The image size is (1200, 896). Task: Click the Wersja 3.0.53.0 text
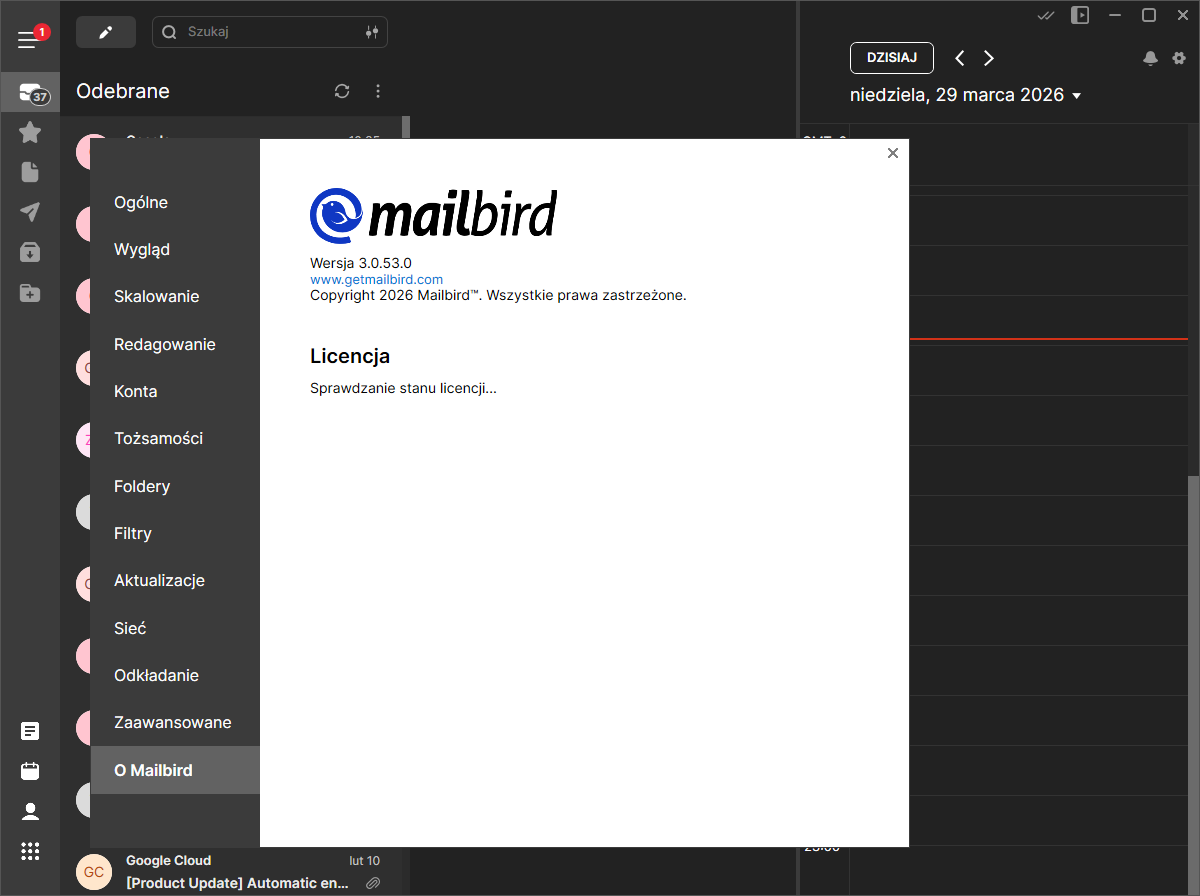click(x=361, y=264)
